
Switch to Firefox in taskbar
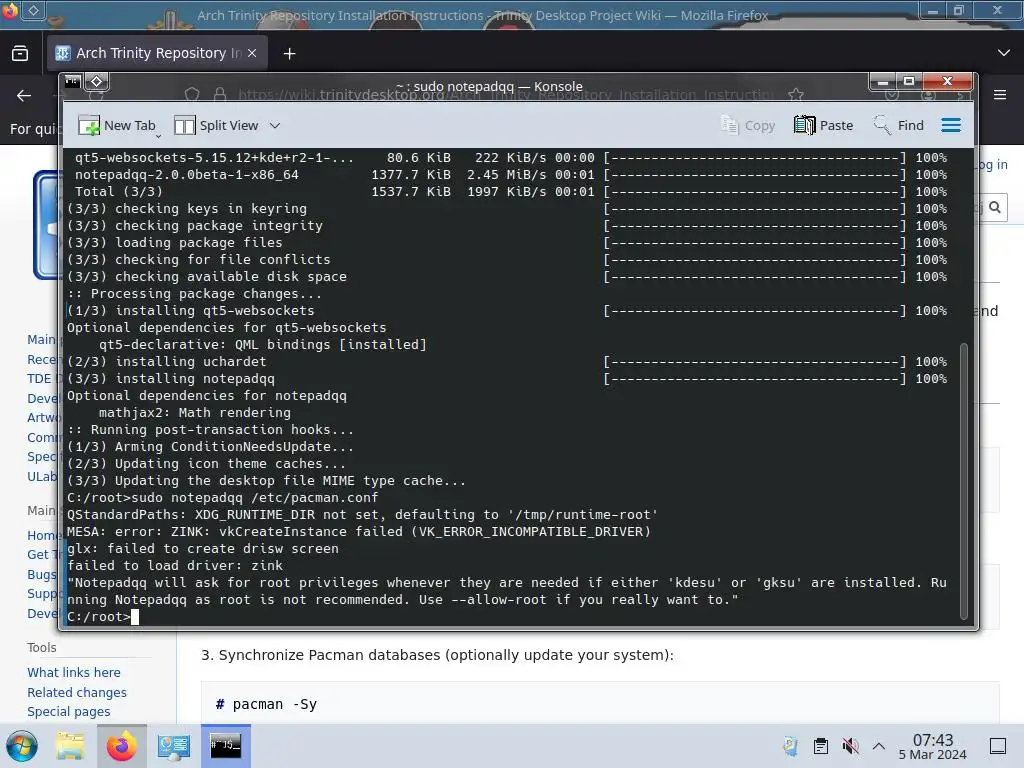[x=122, y=746]
